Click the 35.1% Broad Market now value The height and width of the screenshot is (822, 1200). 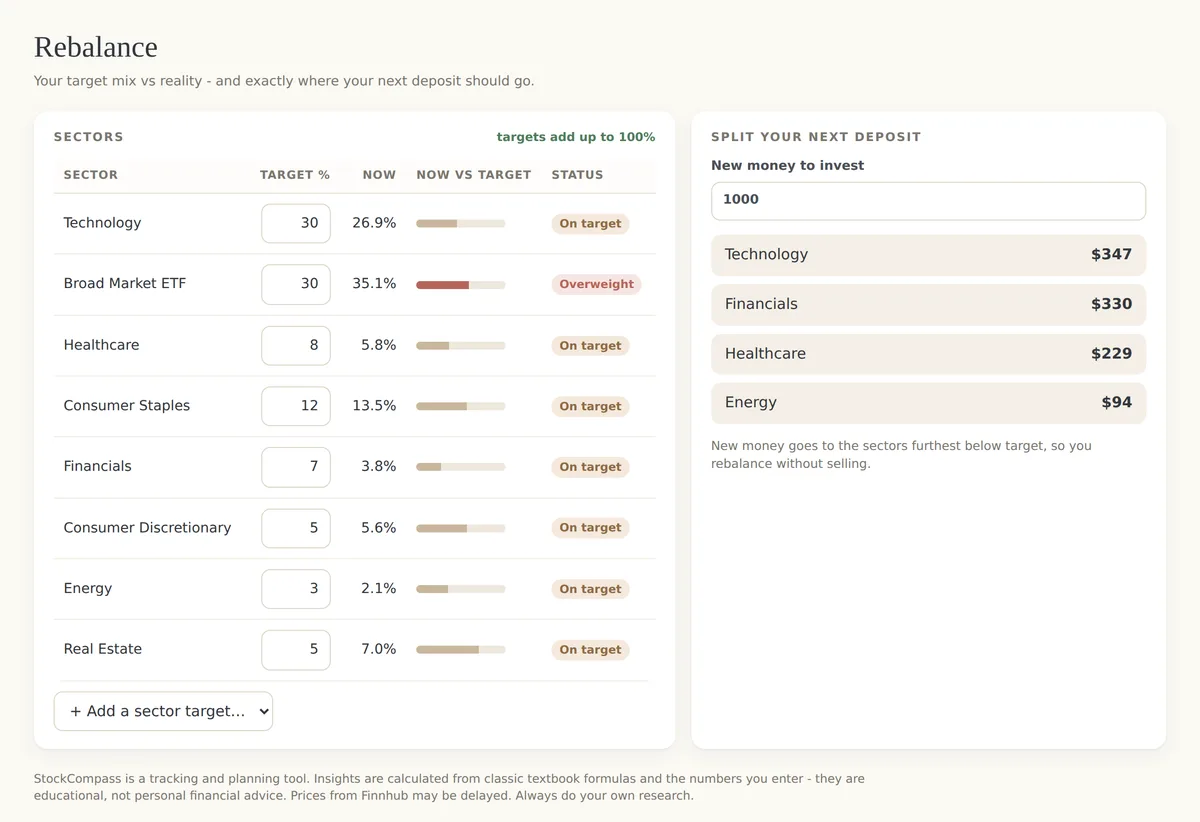(374, 284)
